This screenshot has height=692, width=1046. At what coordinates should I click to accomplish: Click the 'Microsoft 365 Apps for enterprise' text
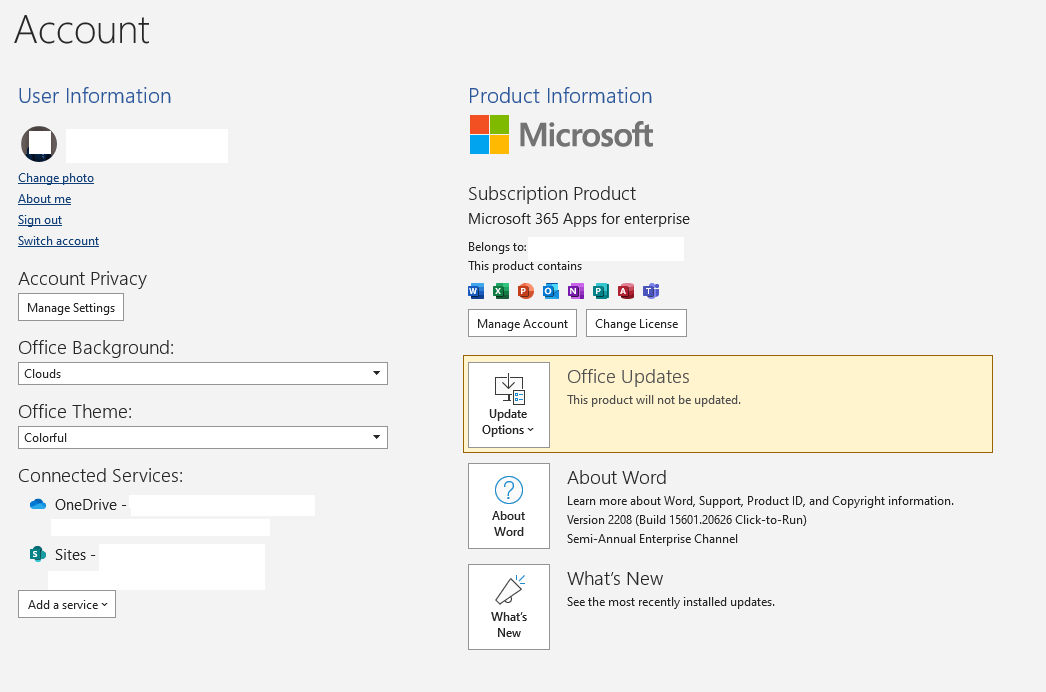coord(579,219)
